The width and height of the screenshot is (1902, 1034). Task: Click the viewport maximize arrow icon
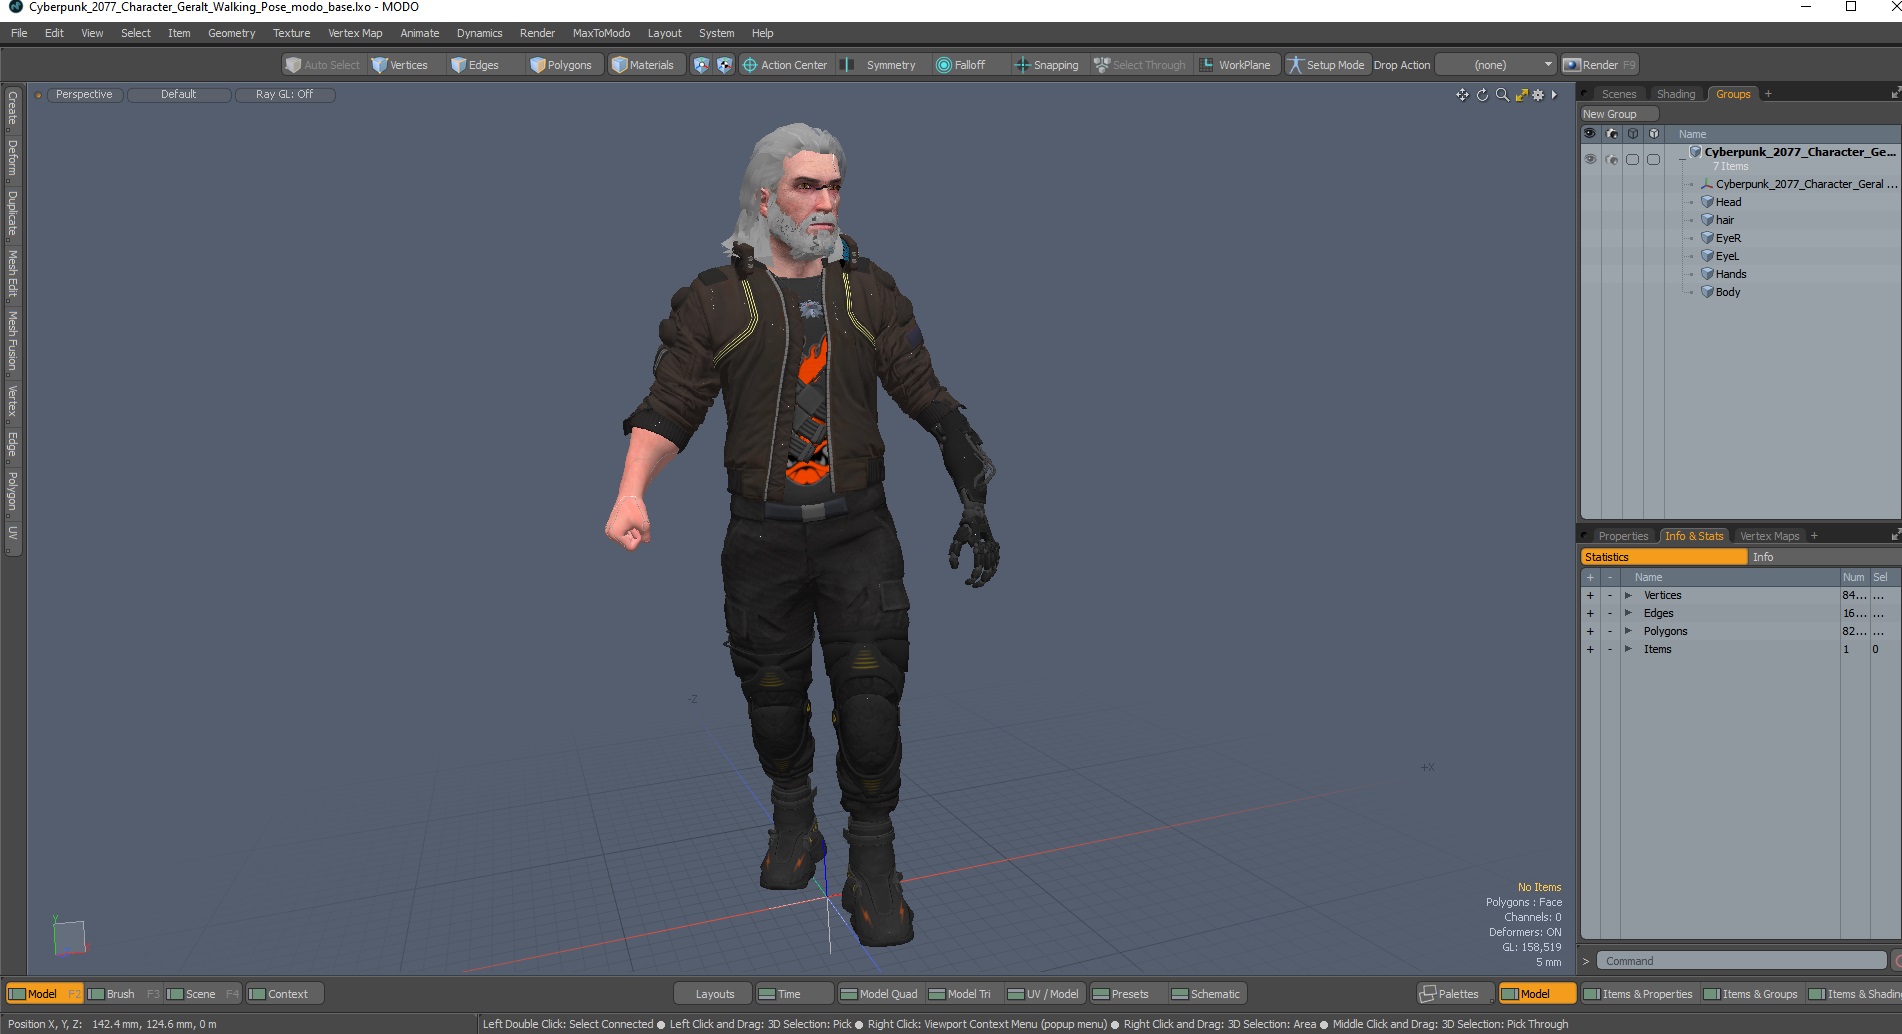1521,95
